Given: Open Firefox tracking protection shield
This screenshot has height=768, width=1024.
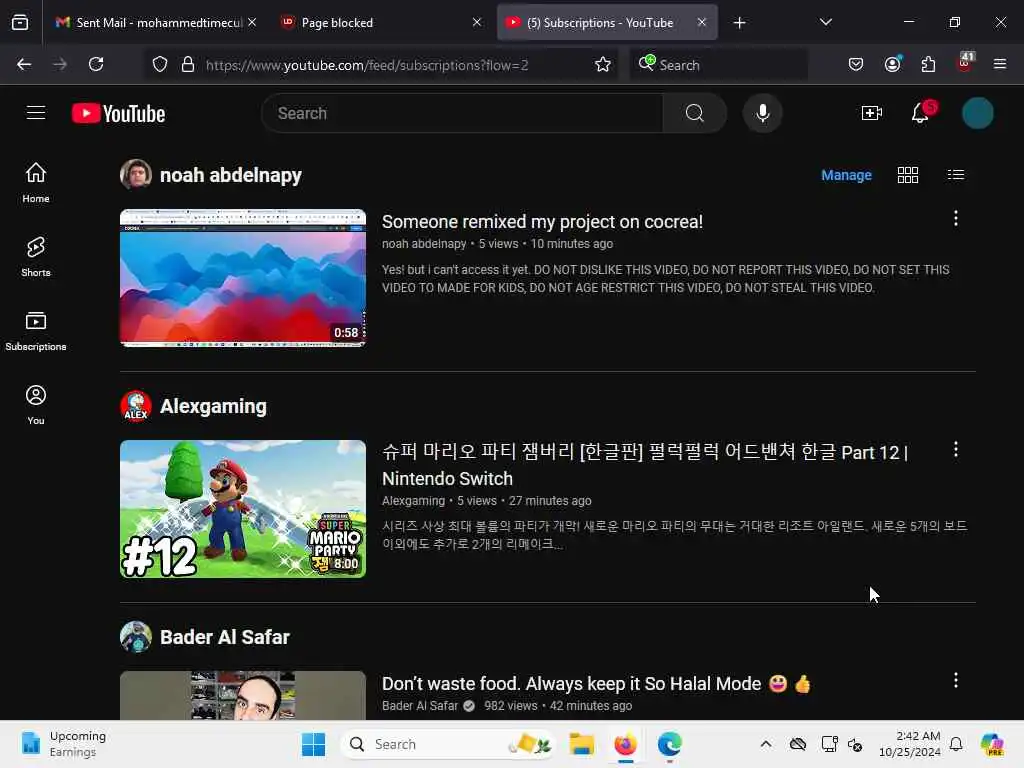Looking at the screenshot, I should pyautogui.click(x=160, y=64).
